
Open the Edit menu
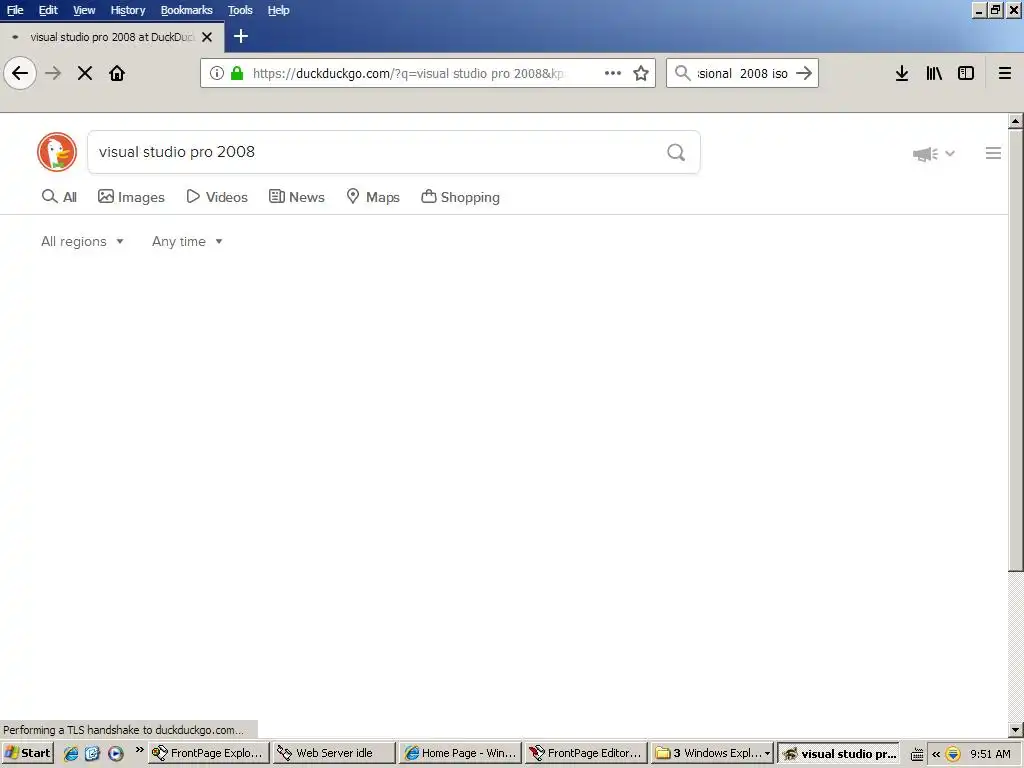(x=48, y=10)
